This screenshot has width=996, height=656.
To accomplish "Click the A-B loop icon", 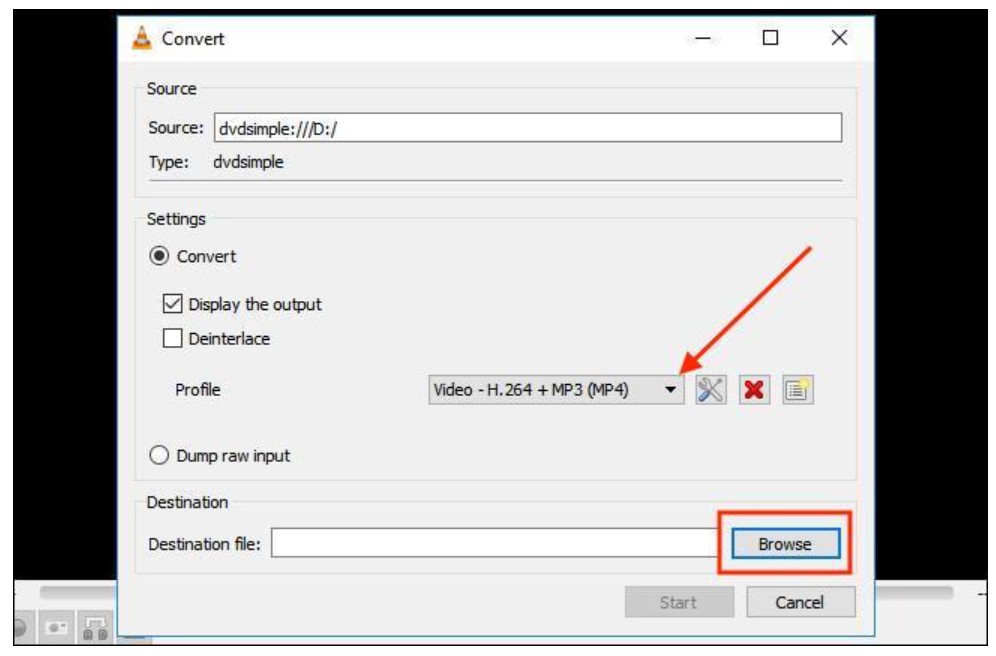I will [x=95, y=628].
